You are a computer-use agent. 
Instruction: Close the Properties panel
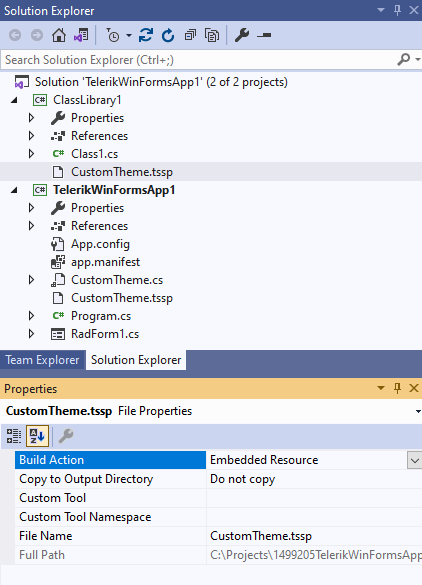pos(414,388)
